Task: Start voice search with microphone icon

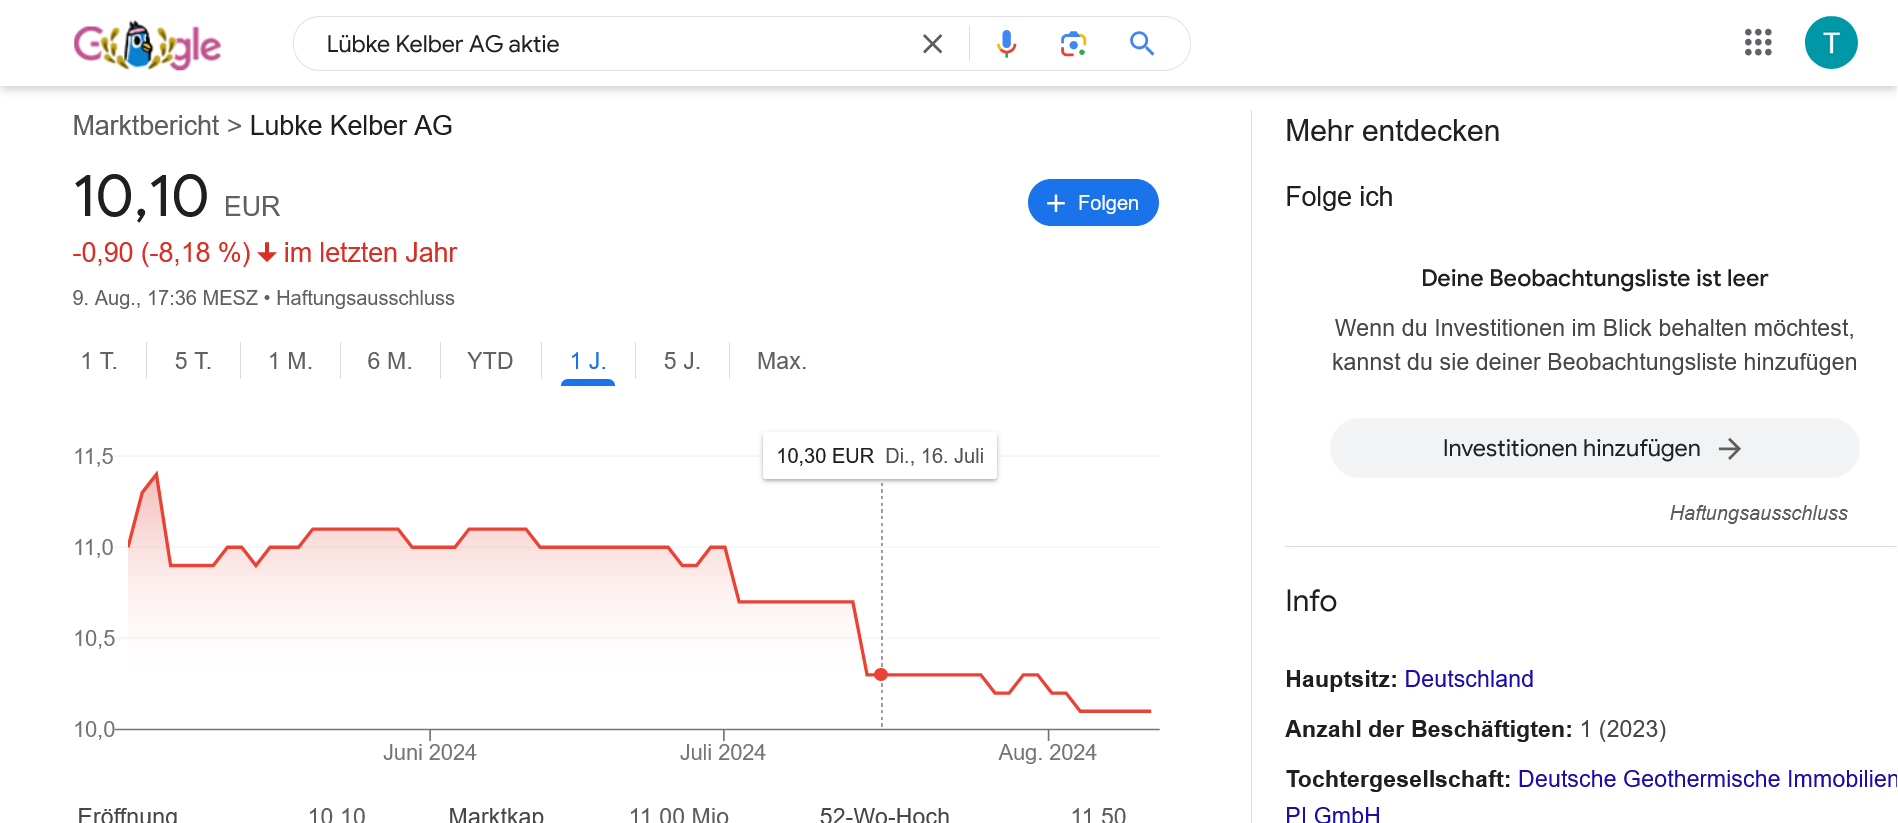Action: click(x=1006, y=44)
